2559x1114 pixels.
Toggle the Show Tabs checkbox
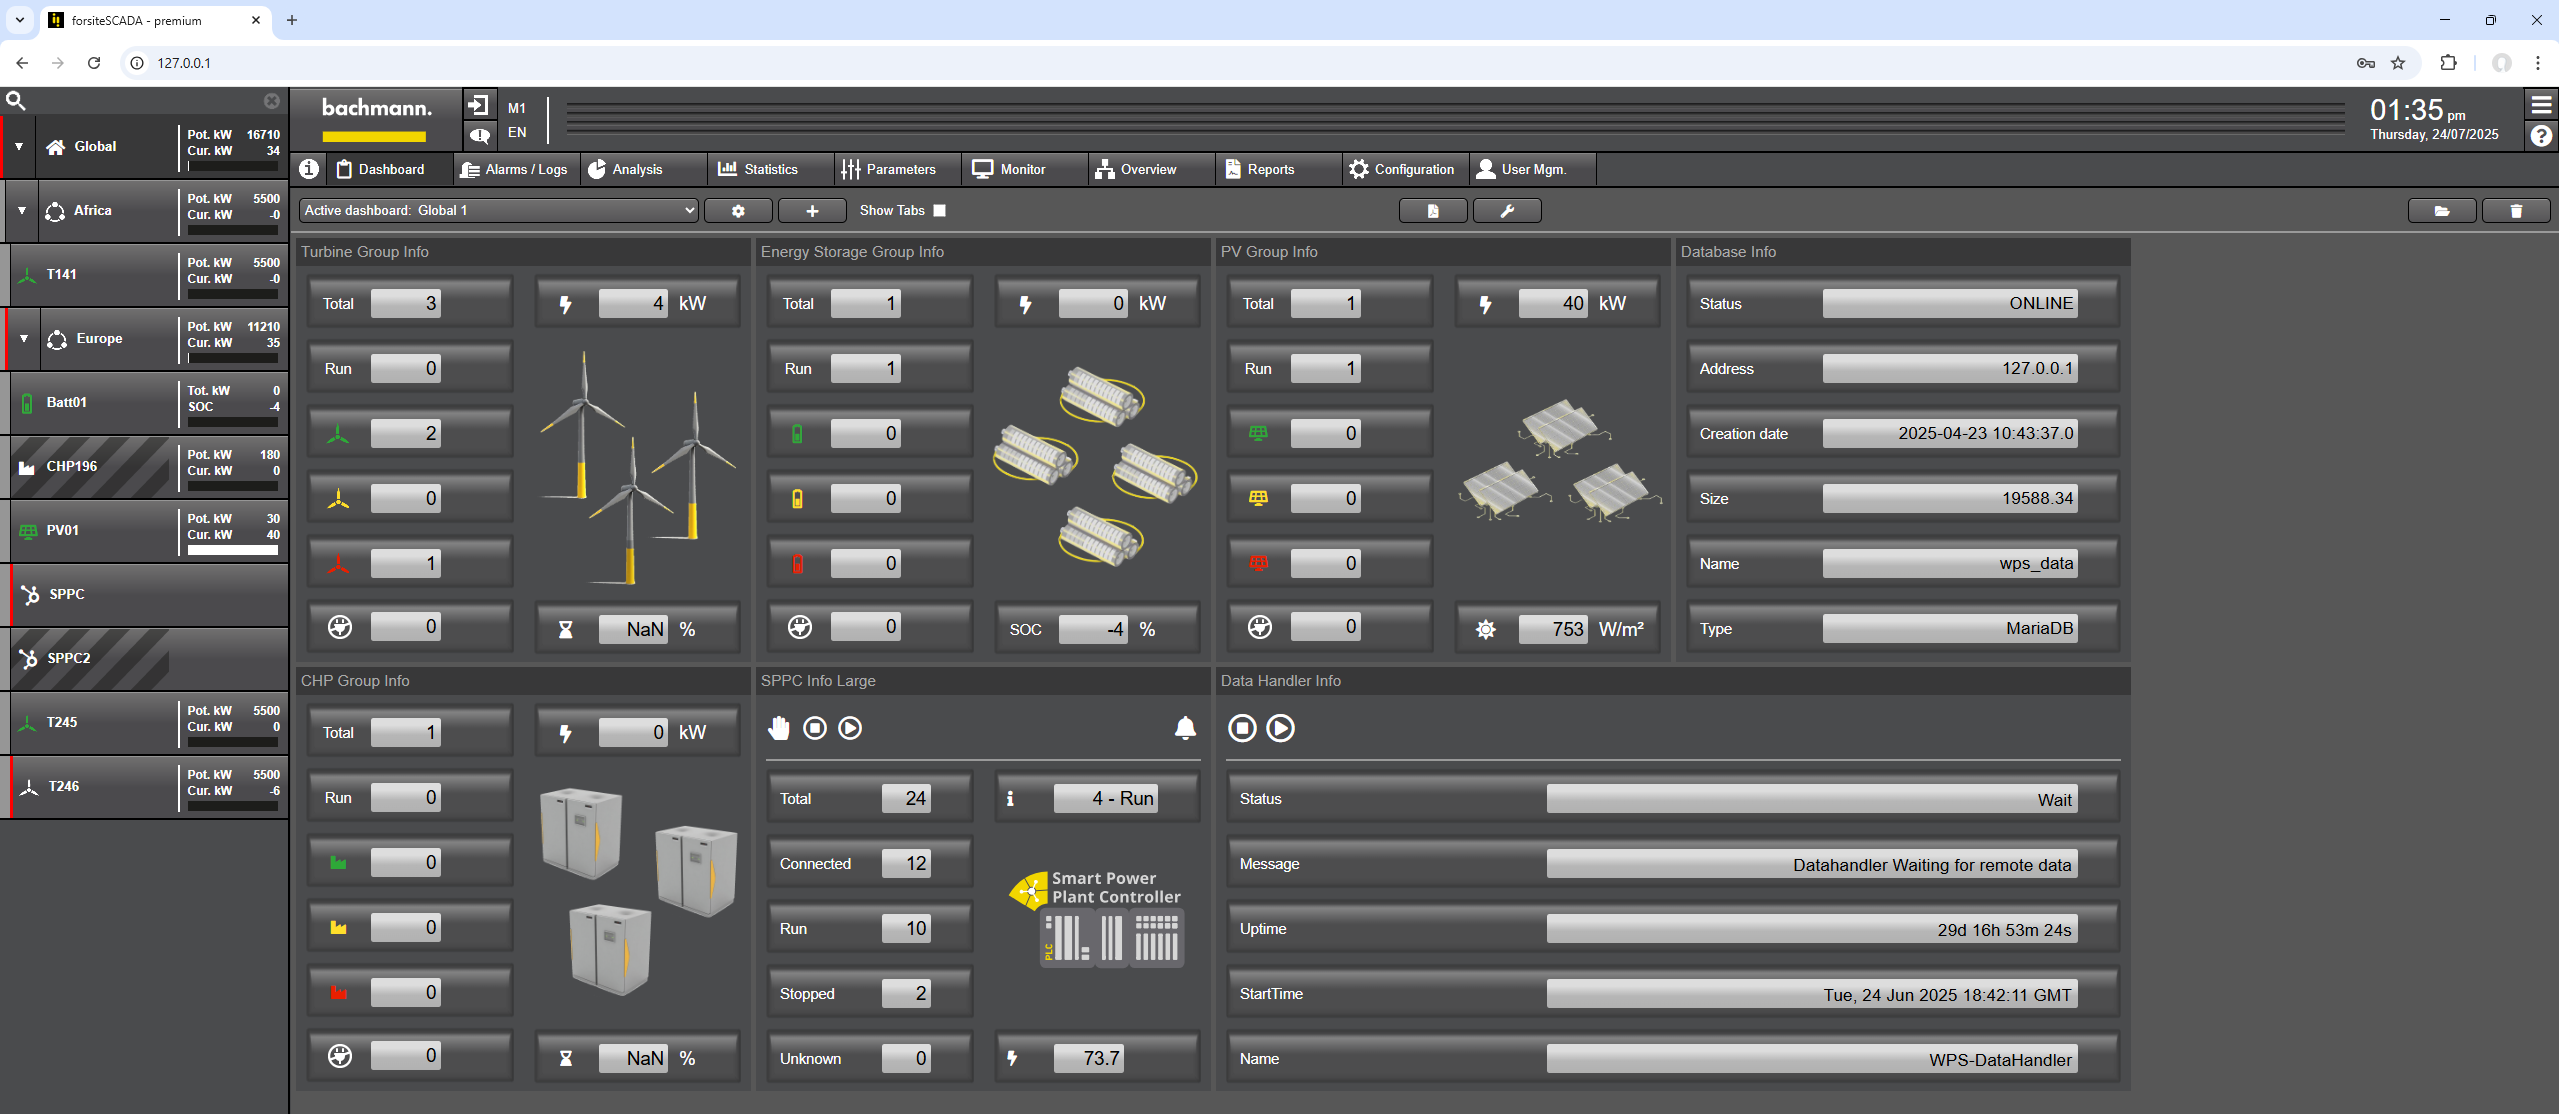pos(939,211)
